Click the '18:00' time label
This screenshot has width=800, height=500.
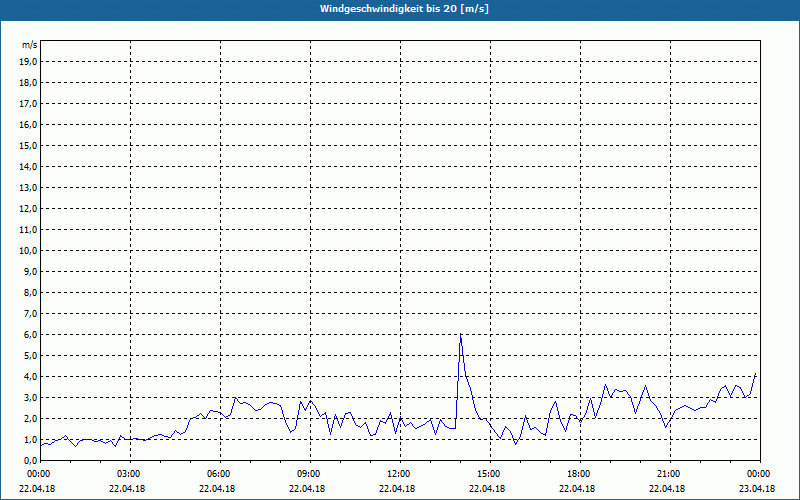click(579, 474)
